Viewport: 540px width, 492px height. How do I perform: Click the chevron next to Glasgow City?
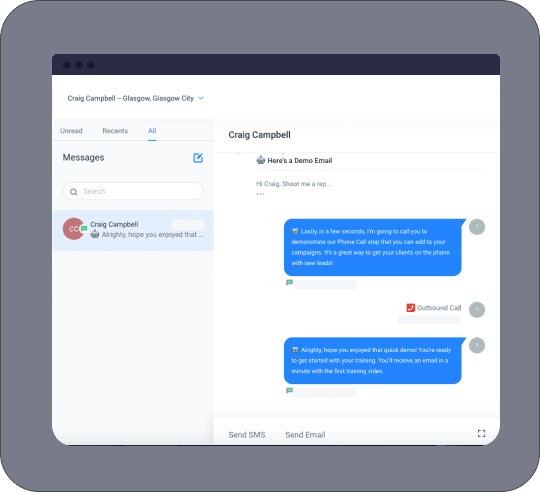click(x=201, y=98)
